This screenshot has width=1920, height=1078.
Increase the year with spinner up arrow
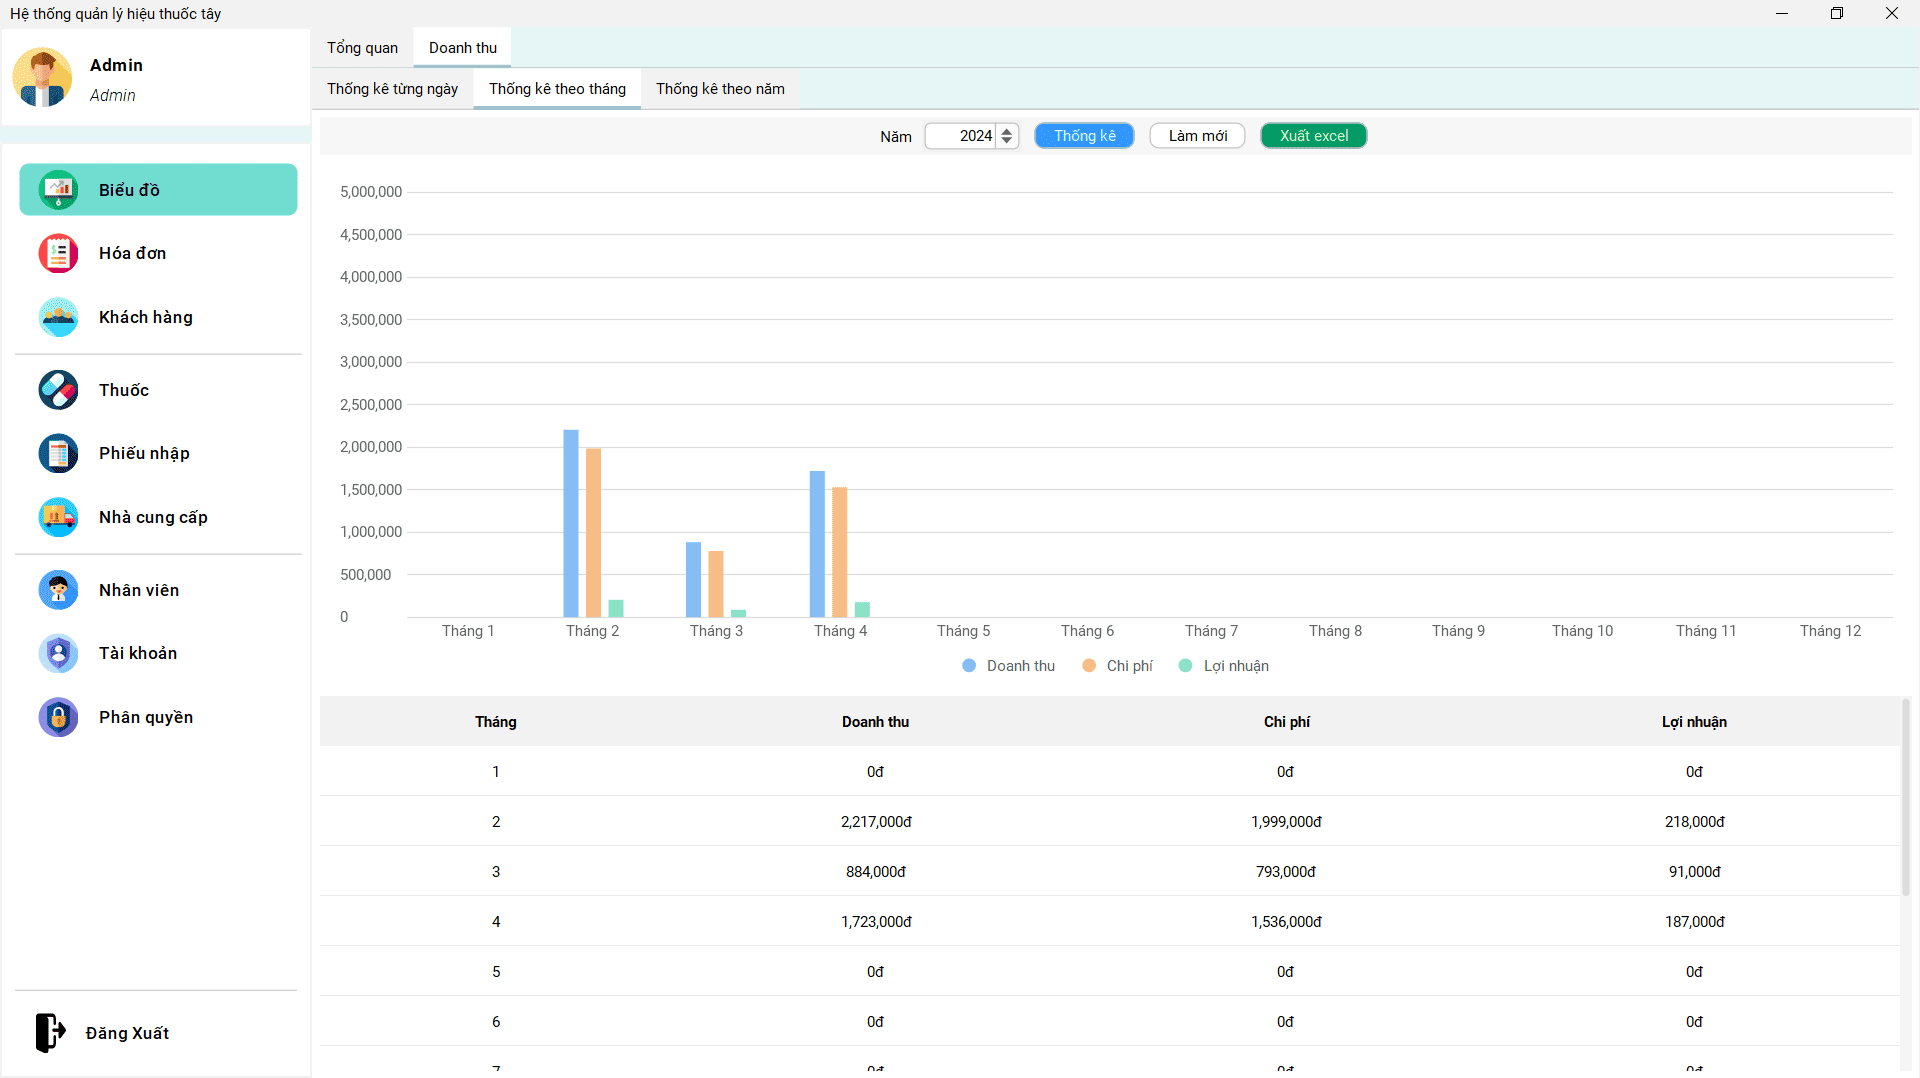1007,131
